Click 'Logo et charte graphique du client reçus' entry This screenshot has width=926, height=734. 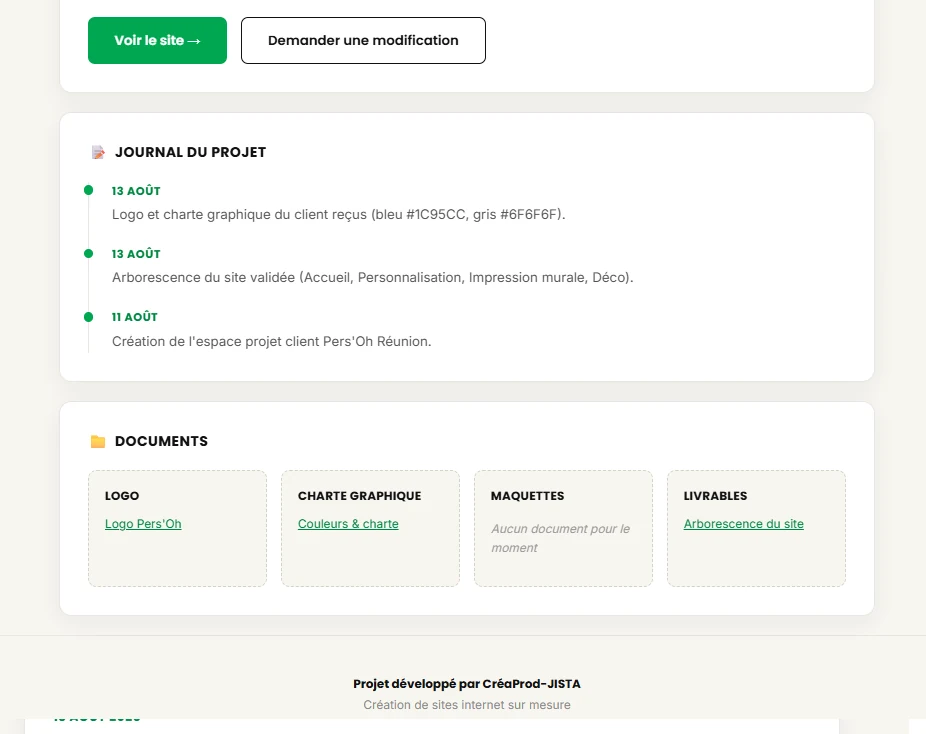[338, 214]
